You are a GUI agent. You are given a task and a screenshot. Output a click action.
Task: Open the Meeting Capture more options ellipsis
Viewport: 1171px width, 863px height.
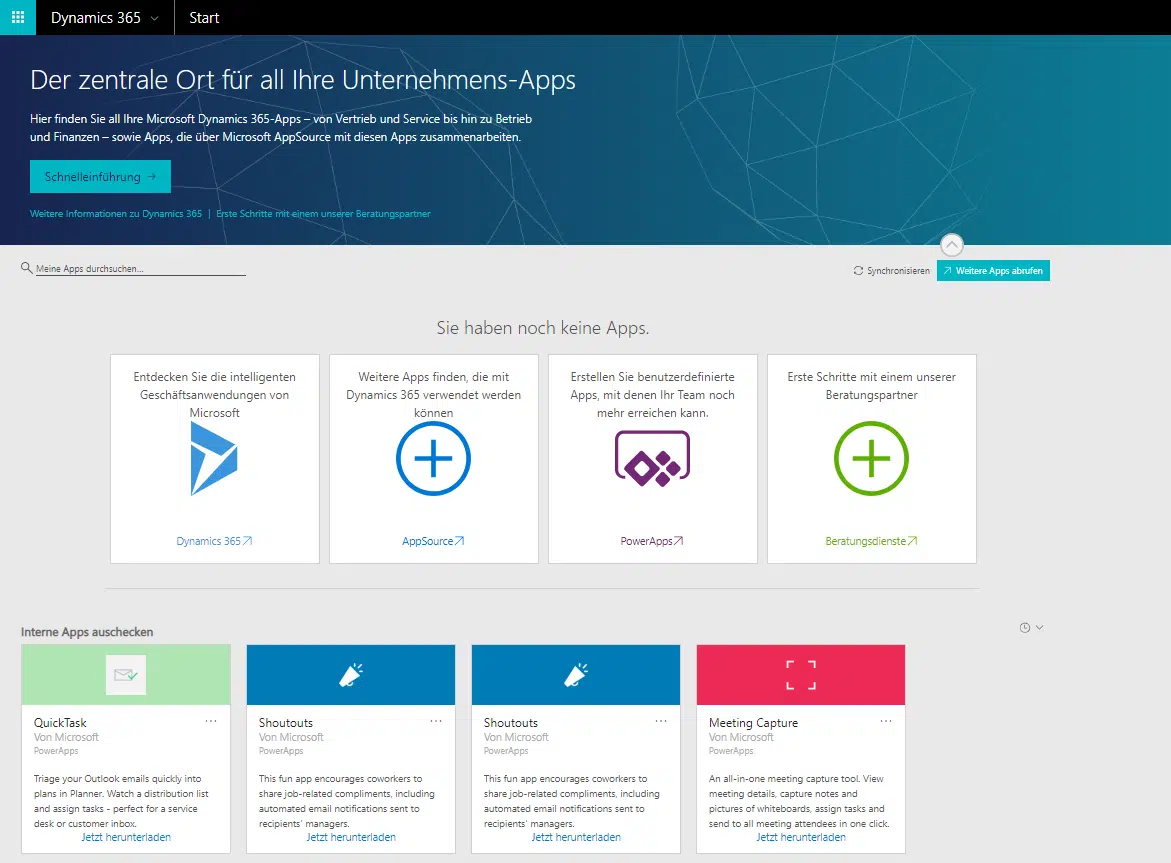tap(886, 721)
